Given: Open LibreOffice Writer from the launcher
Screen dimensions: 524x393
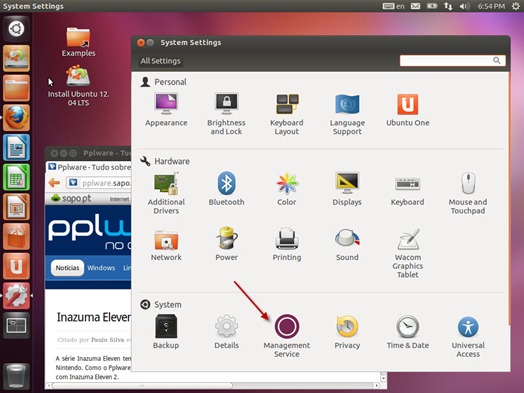Looking at the screenshot, I should point(16,147).
